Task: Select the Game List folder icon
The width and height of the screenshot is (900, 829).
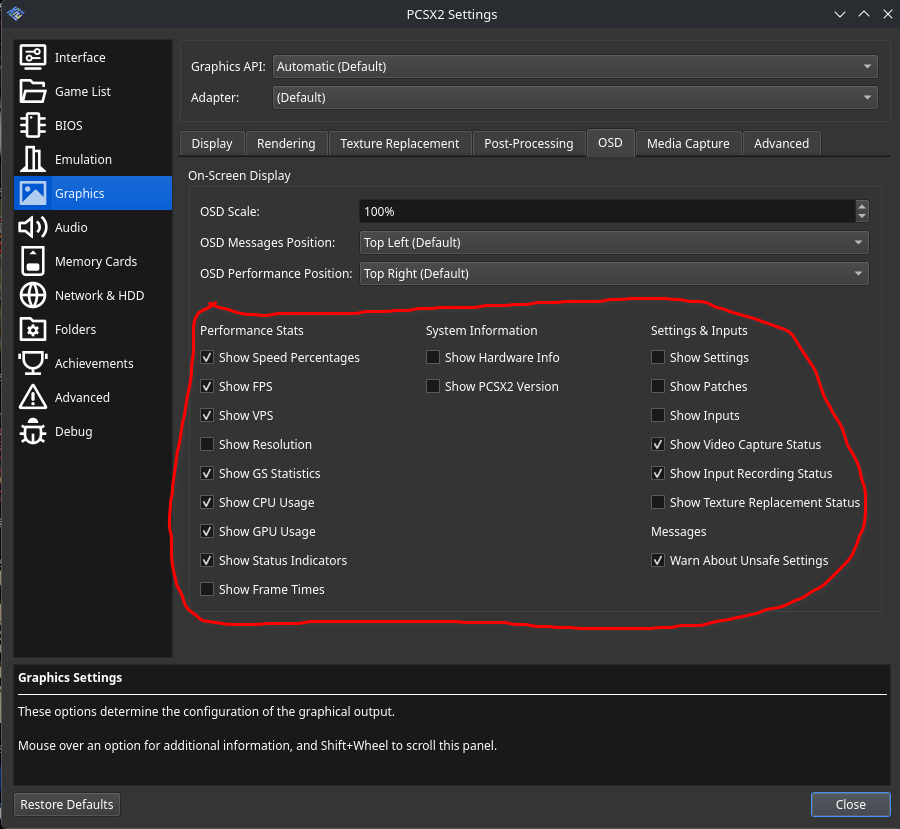Action: tap(33, 91)
